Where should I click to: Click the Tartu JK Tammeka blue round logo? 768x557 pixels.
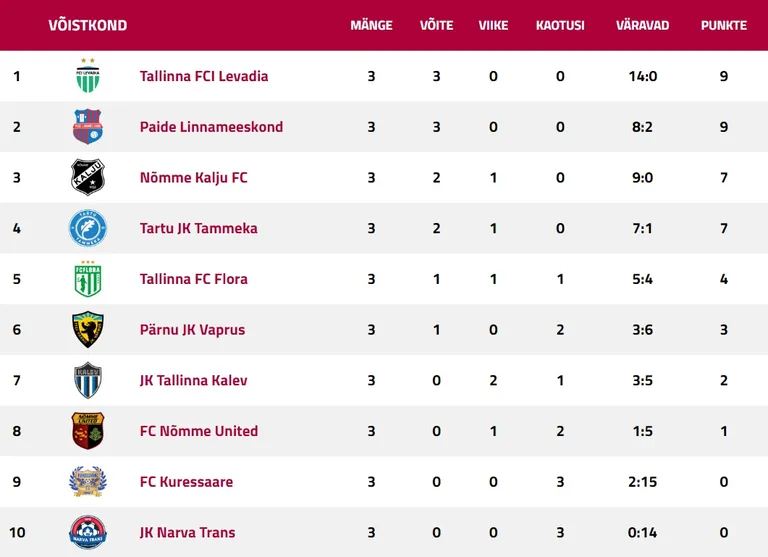[88, 228]
